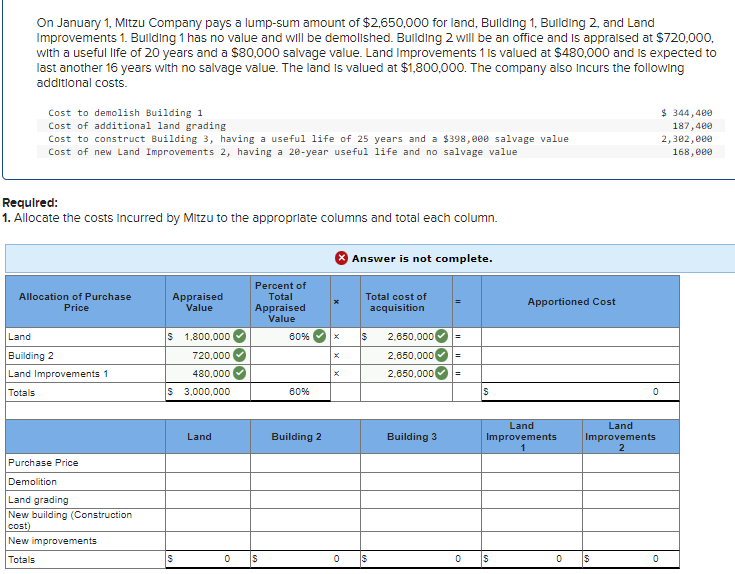Screen dimensions: 735x574
Task: Select New improvements cell under Land Improvements 1 column
Action: tap(532, 541)
